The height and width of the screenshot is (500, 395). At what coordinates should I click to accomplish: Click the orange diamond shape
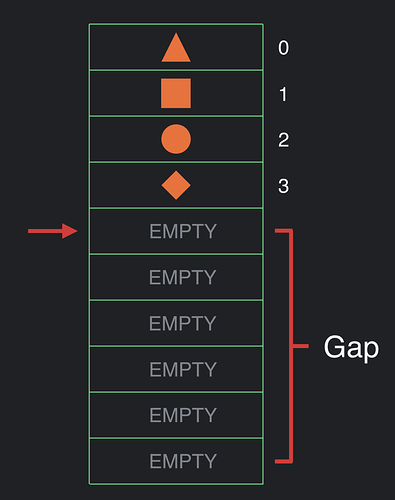tap(176, 185)
